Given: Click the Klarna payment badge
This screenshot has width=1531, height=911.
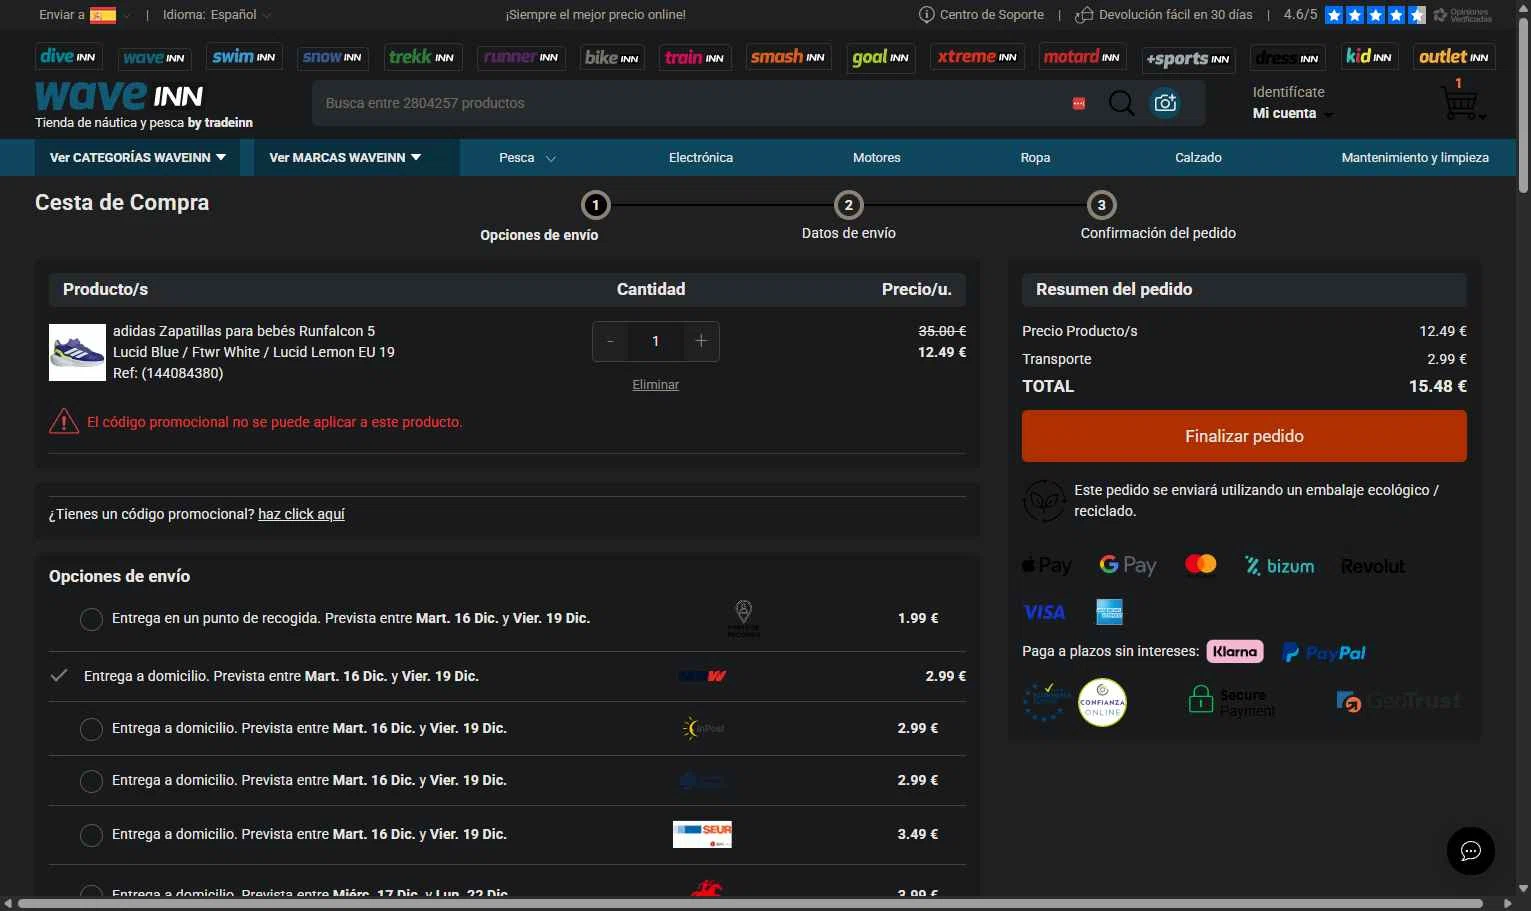Looking at the screenshot, I should coord(1235,652).
